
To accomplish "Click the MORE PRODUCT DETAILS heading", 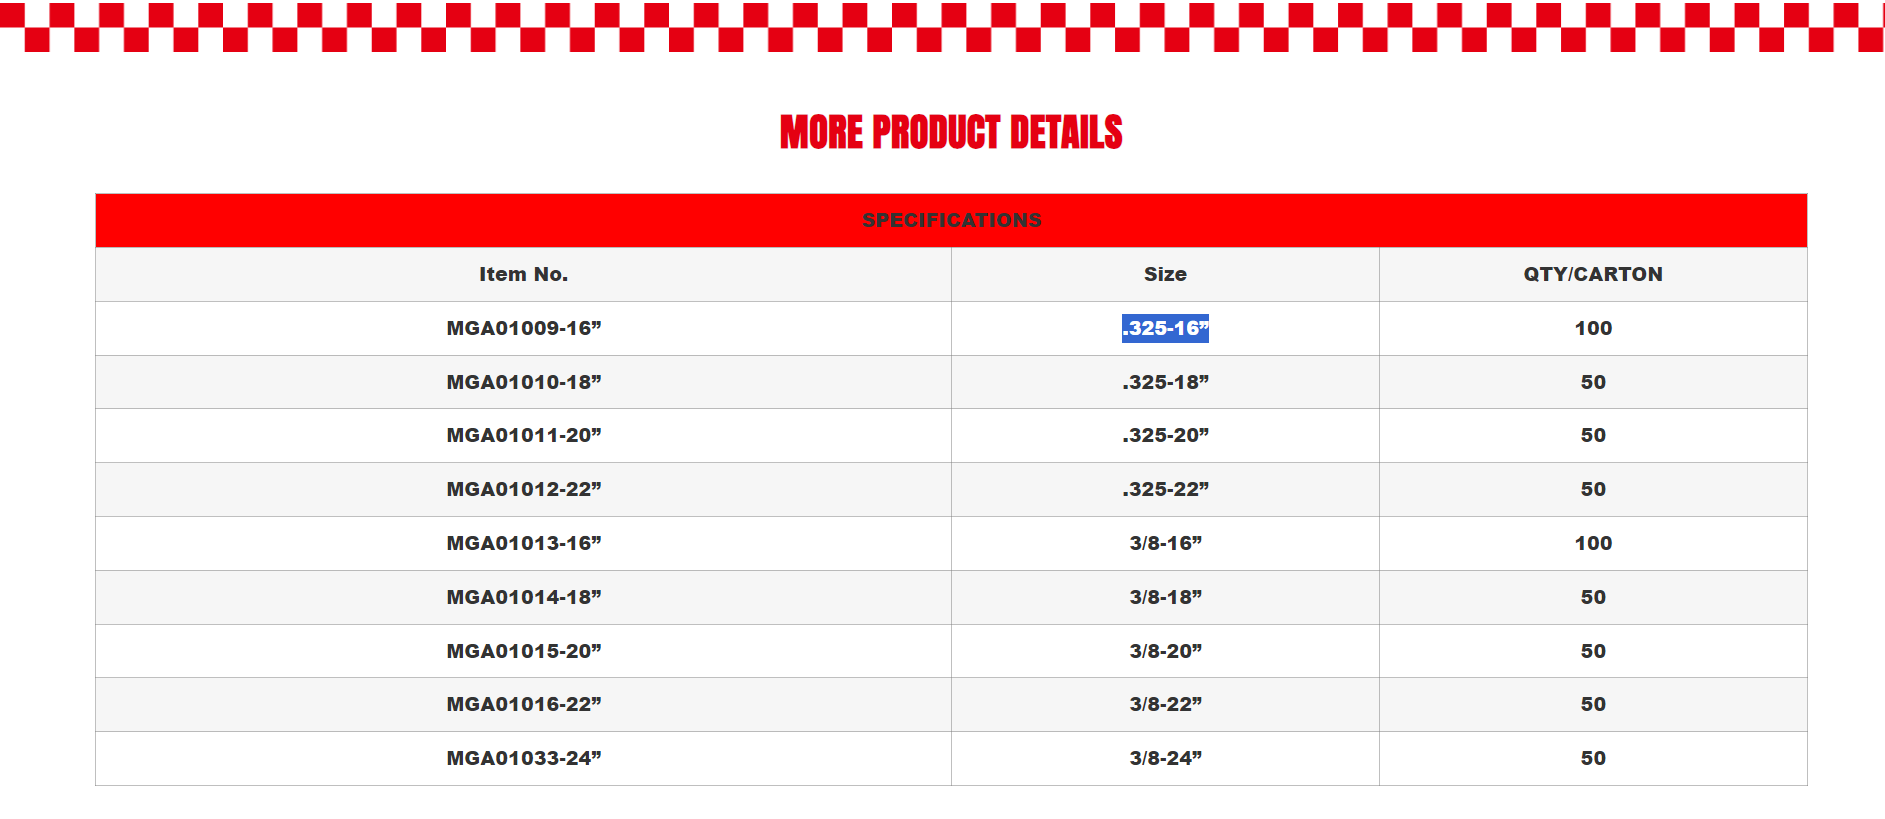I will [x=951, y=132].
